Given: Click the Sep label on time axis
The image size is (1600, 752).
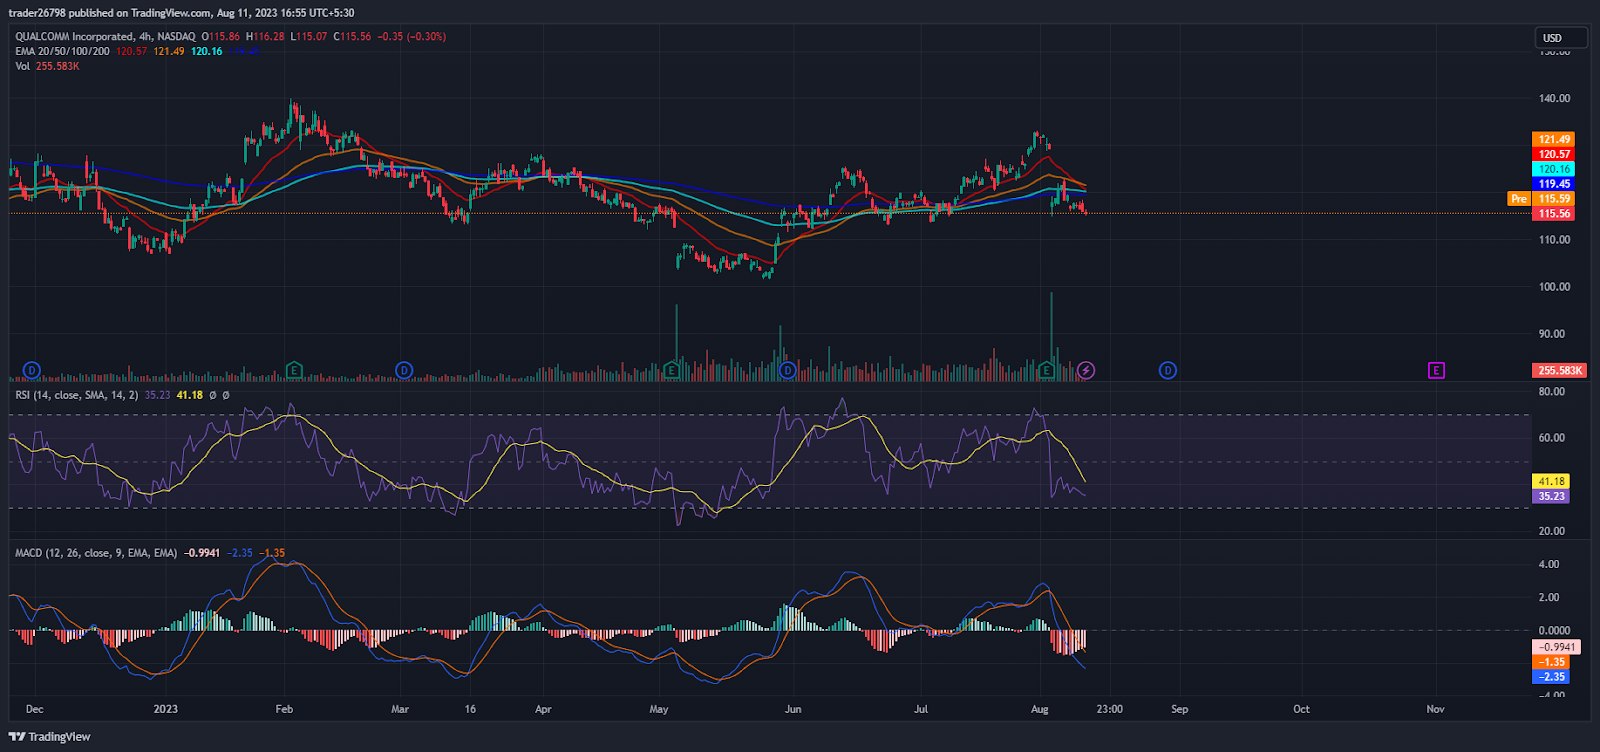Looking at the screenshot, I should (x=1180, y=709).
